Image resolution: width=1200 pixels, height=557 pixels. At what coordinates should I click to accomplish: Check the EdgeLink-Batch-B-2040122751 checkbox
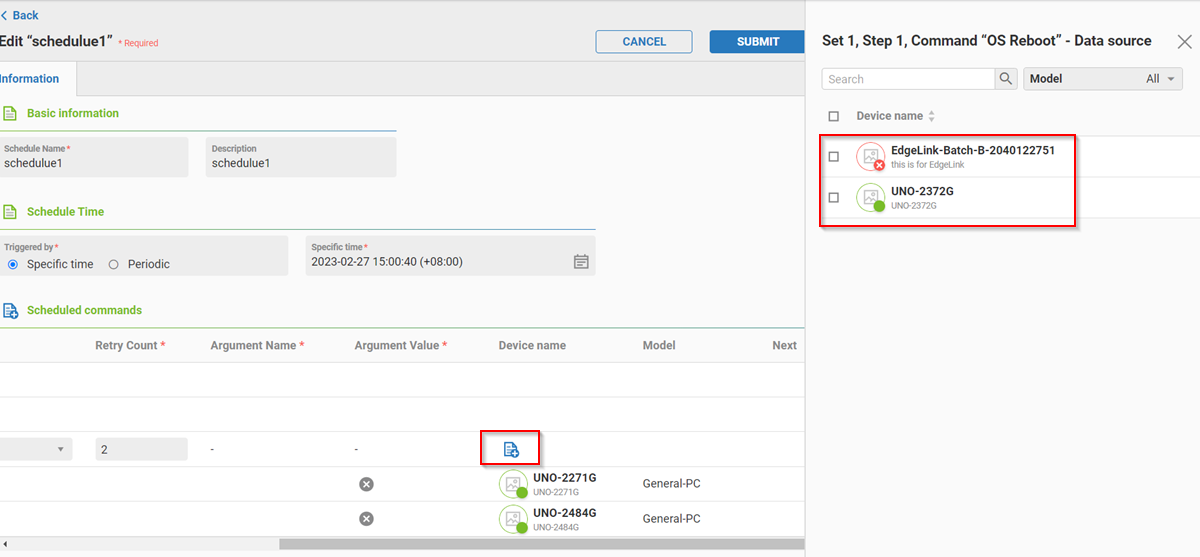[834, 157]
